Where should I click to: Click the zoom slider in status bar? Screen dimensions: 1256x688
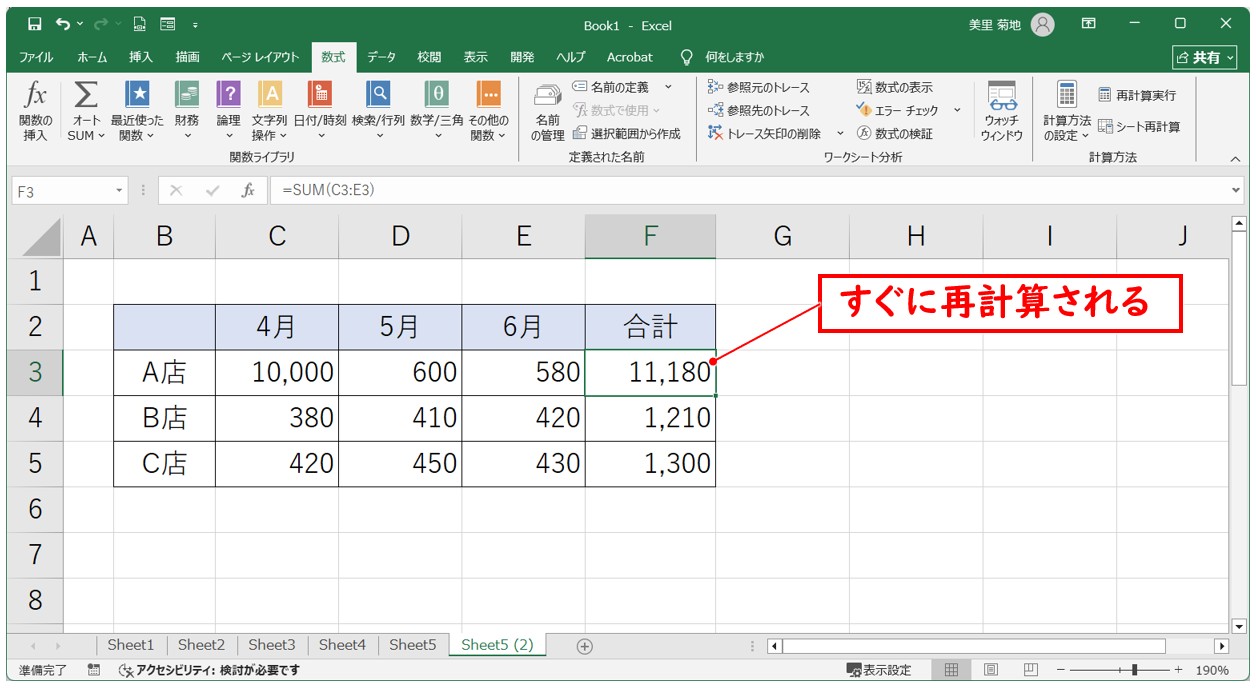(1133, 670)
